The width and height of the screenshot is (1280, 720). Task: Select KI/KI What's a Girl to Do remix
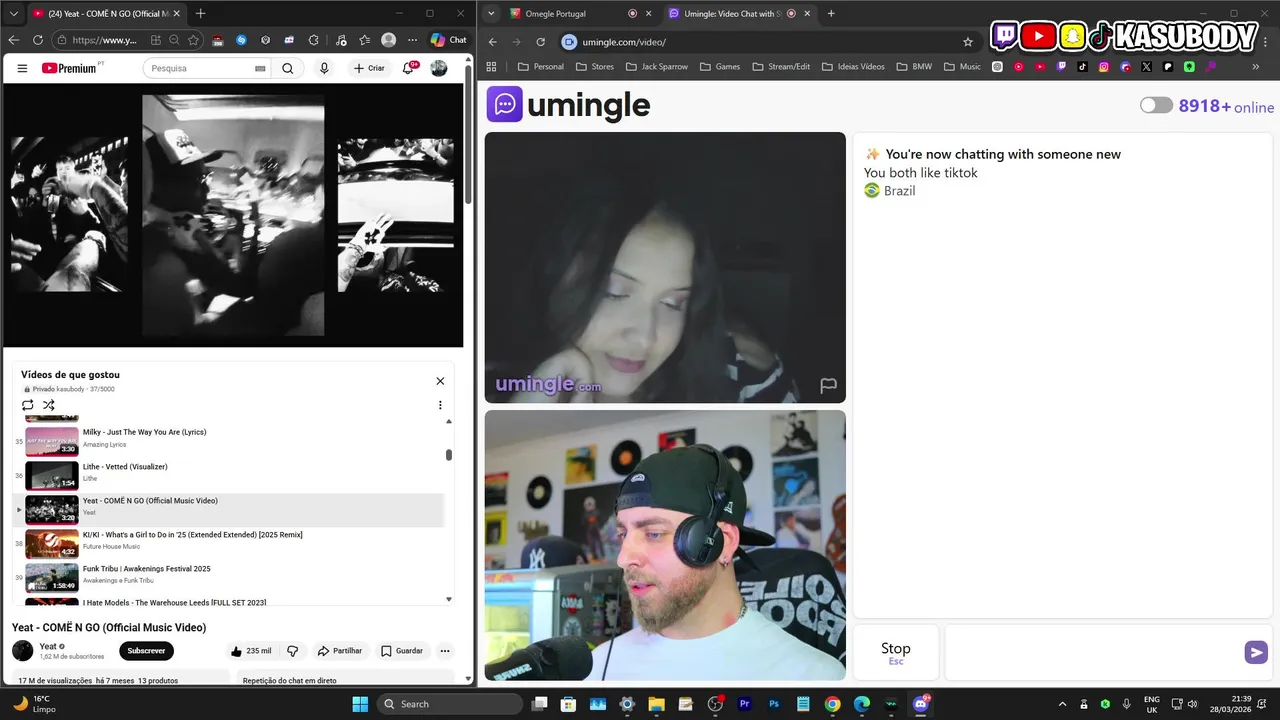tap(228, 542)
